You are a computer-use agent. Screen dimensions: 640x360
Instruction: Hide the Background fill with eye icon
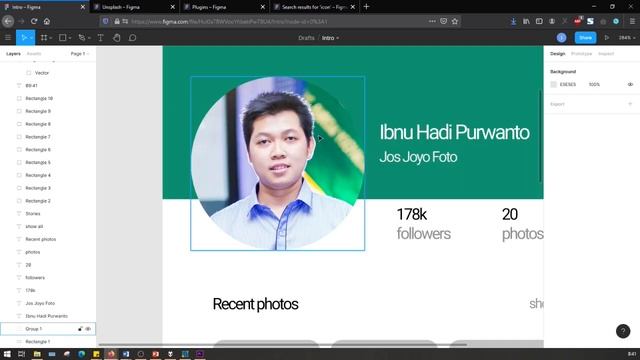coord(630,84)
